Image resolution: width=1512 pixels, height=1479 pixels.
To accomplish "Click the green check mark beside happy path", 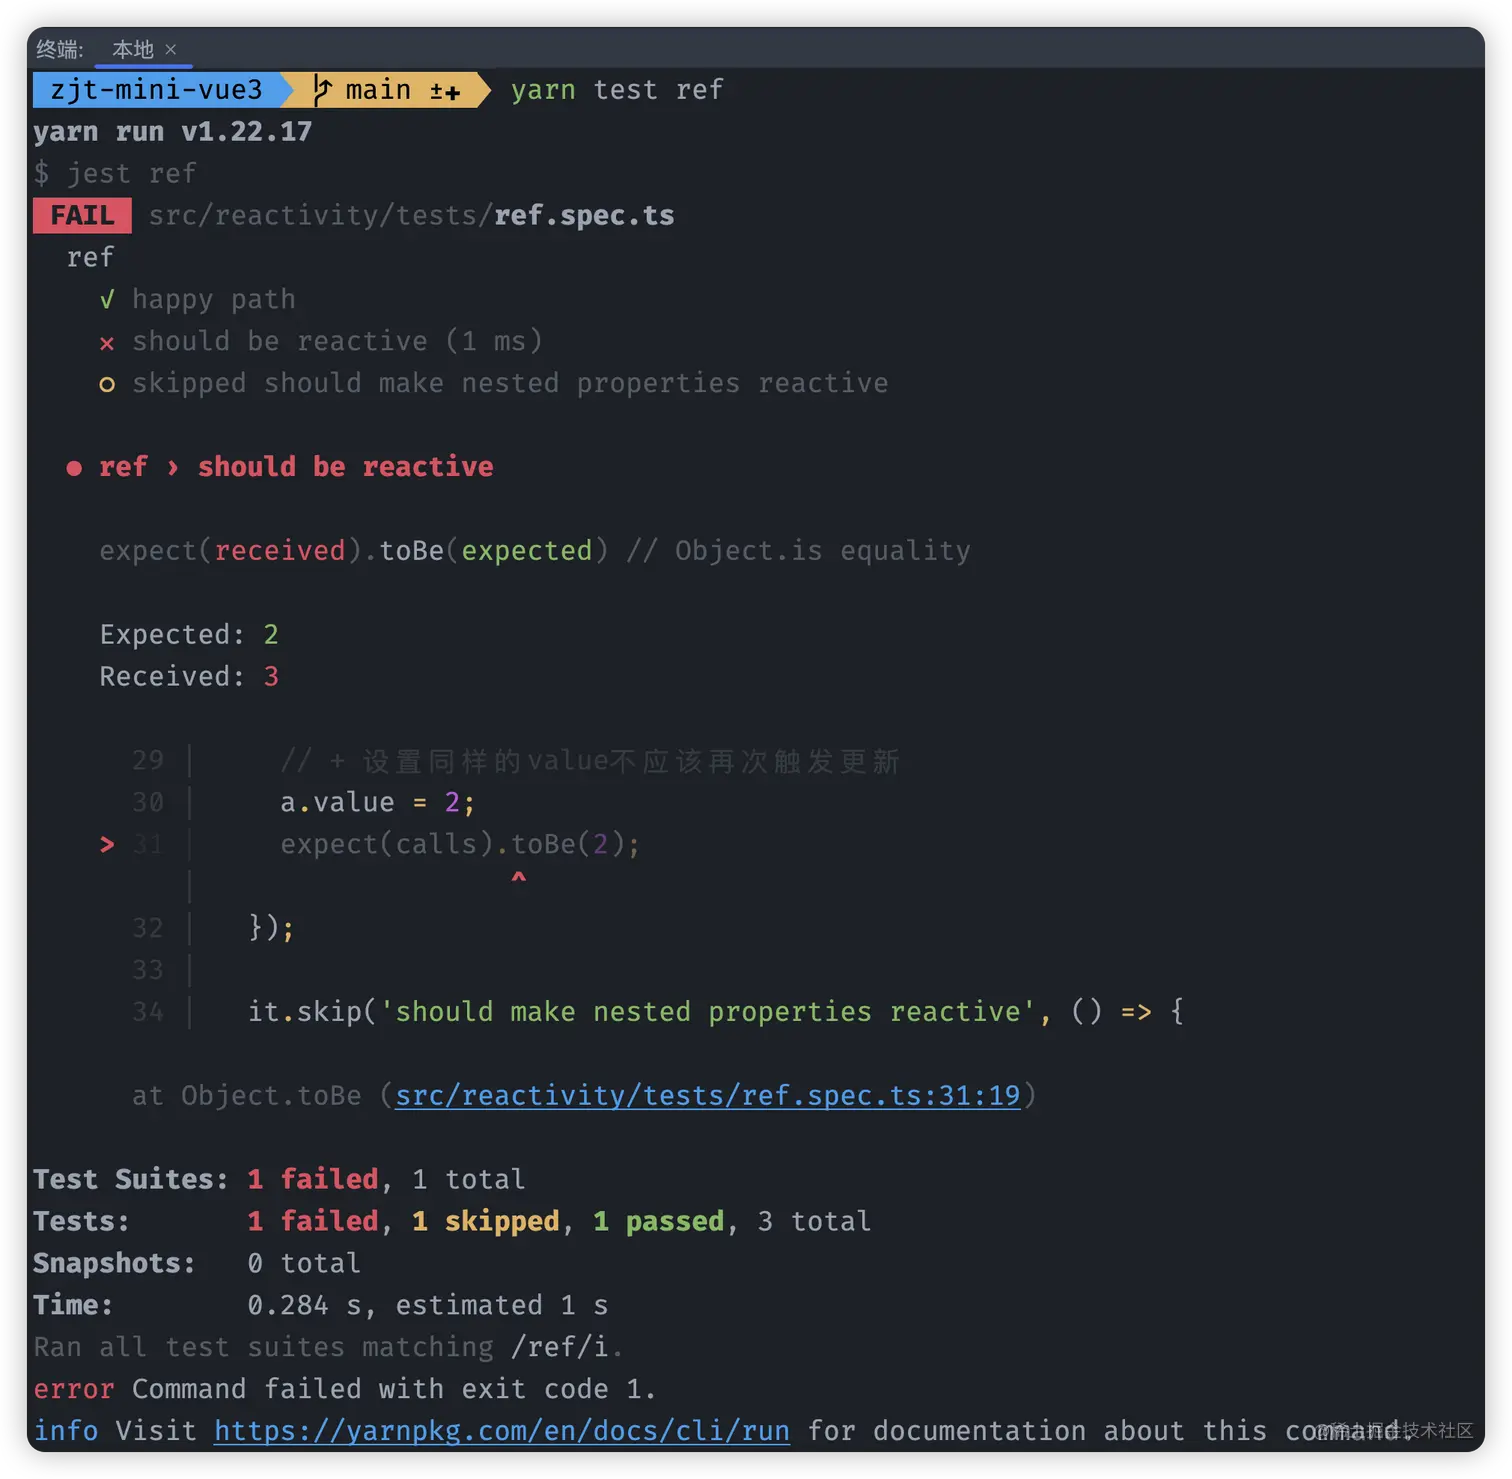I will pyautogui.click(x=107, y=300).
